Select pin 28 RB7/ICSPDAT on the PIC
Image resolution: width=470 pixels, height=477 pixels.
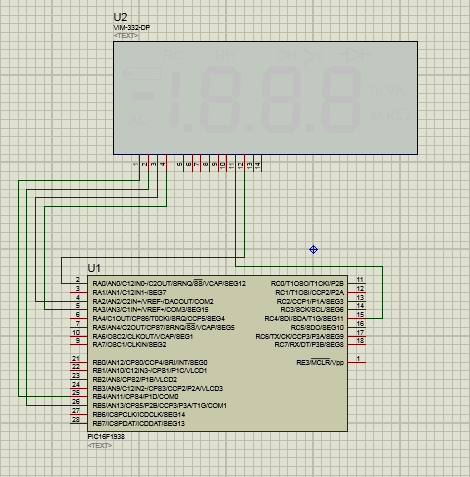click(x=79, y=423)
